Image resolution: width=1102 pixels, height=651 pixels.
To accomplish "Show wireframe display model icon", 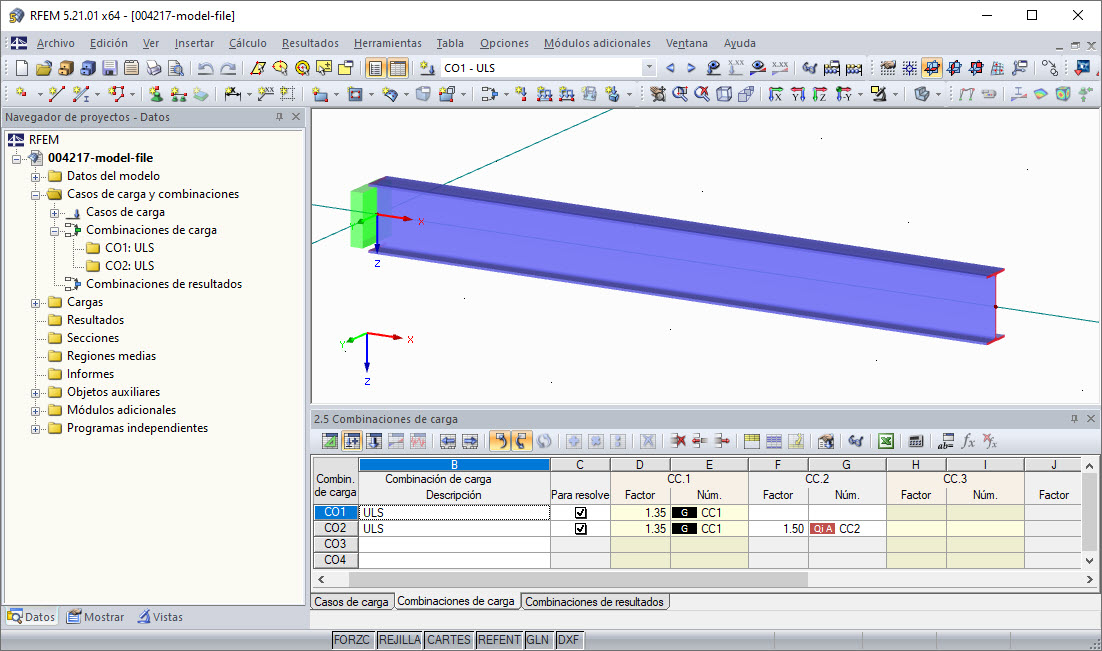I will click(724, 94).
